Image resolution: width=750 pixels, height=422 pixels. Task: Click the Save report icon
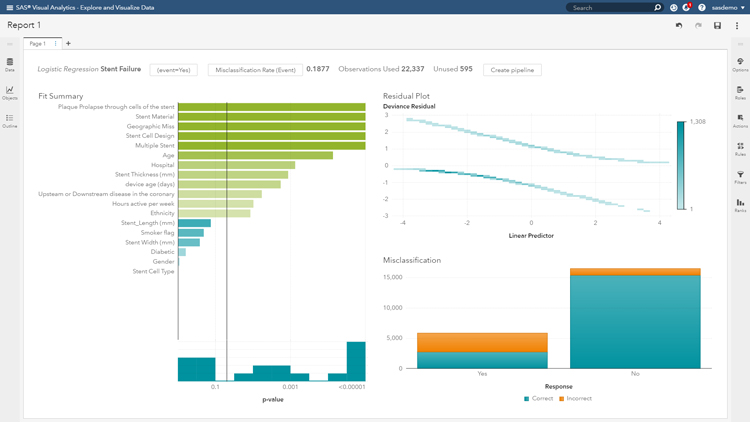coord(717,25)
